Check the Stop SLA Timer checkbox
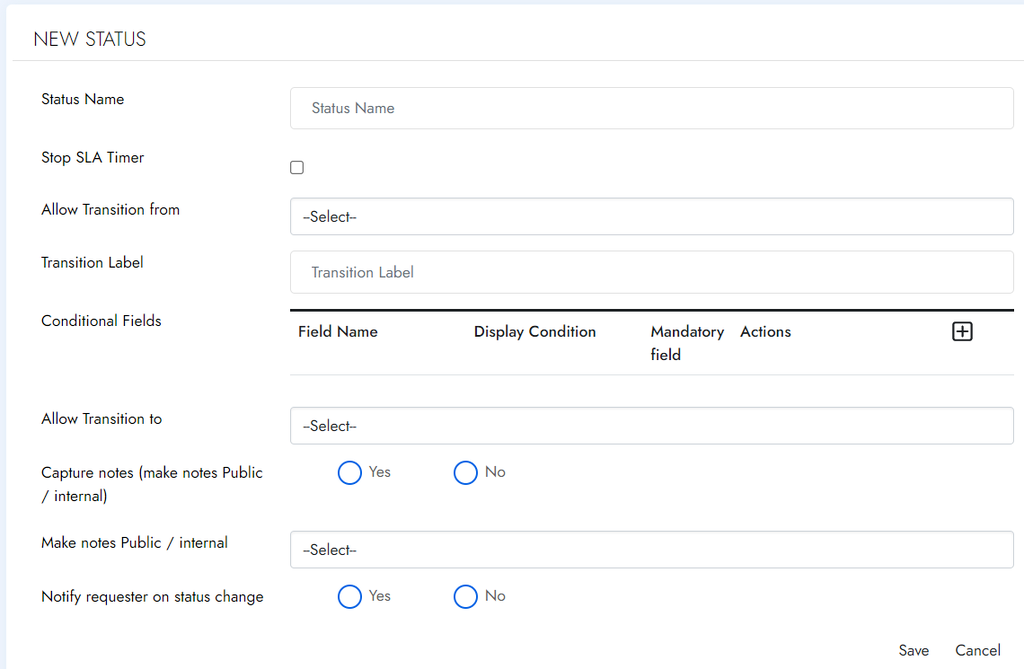 [297, 168]
